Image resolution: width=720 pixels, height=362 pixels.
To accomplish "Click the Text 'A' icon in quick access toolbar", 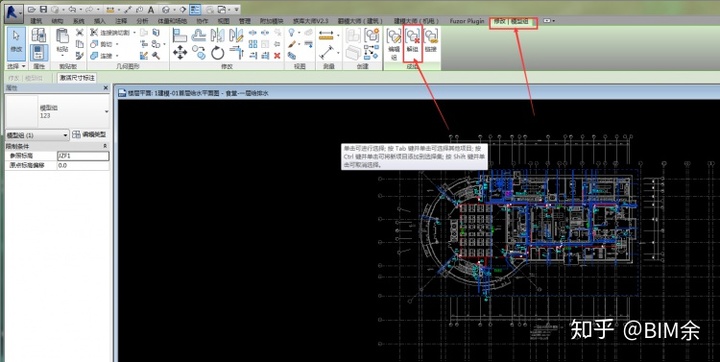I will pos(151,10).
